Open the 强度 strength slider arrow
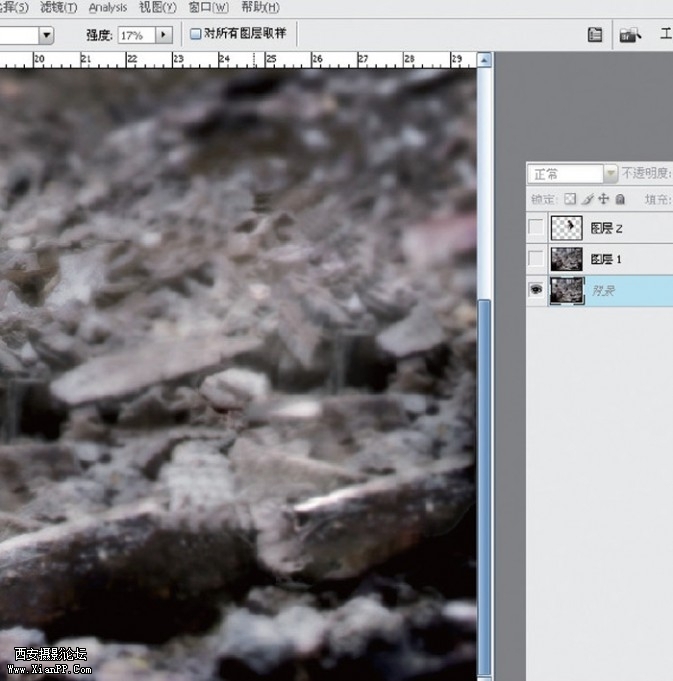 point(164,35)
